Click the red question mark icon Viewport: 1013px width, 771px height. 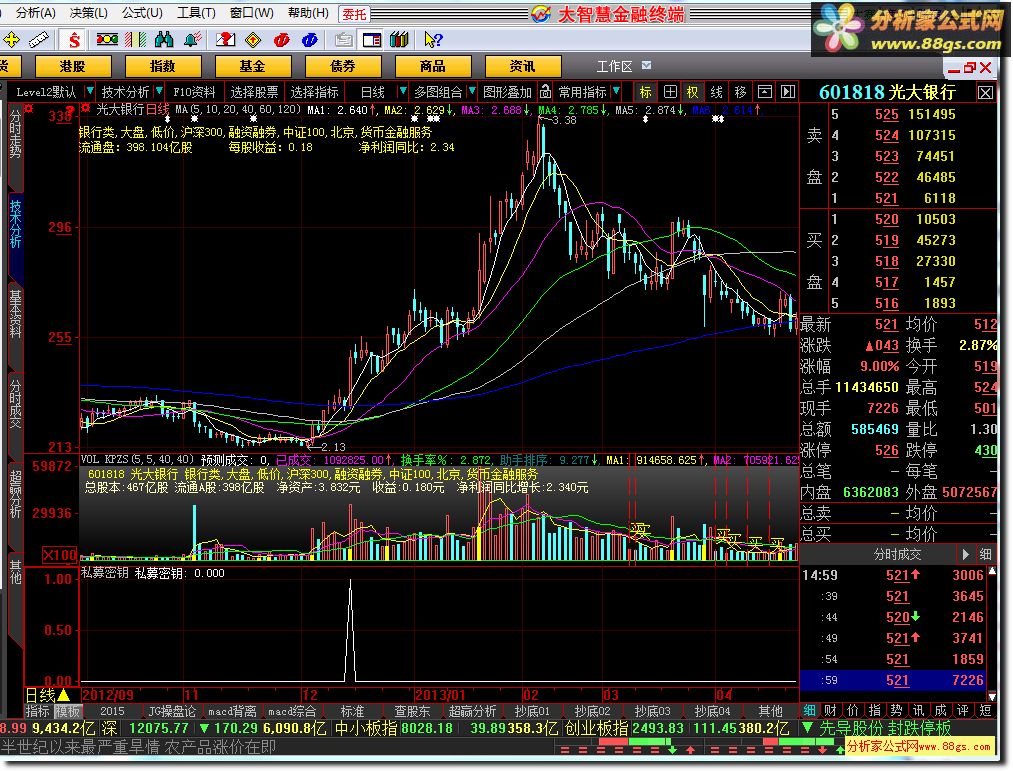click(x=225, y=40)
